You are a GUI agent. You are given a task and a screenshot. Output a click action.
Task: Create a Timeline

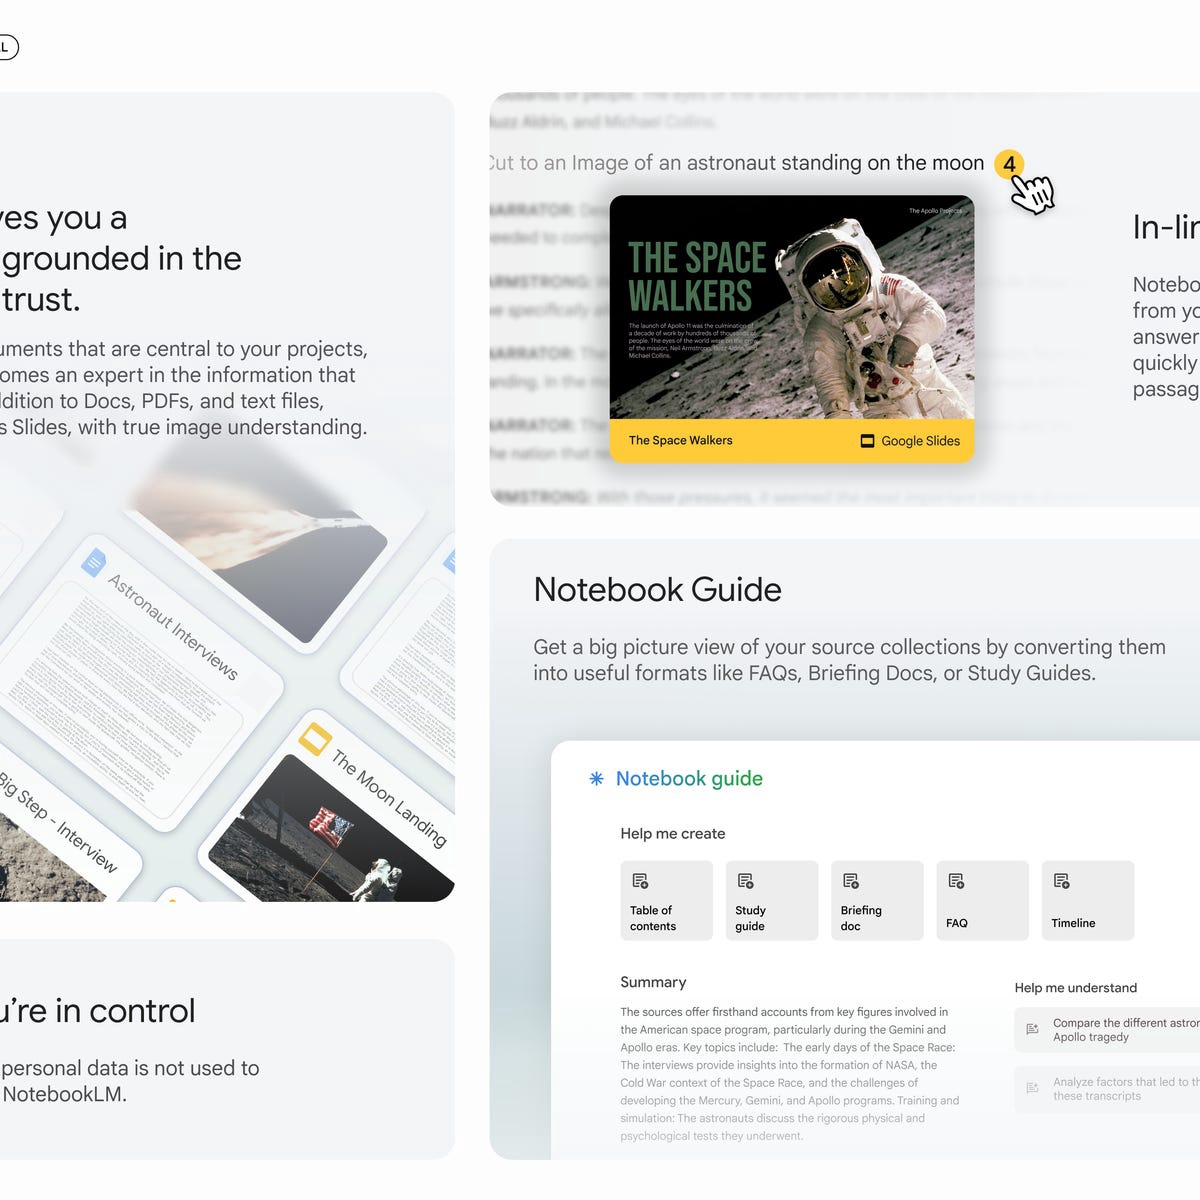(1088, 900)
